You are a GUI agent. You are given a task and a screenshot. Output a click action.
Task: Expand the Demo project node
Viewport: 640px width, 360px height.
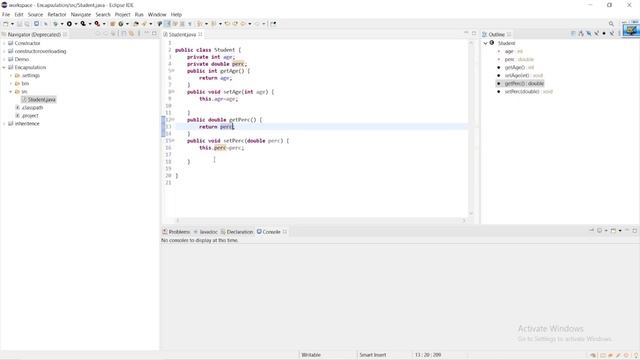click(4, 59)
